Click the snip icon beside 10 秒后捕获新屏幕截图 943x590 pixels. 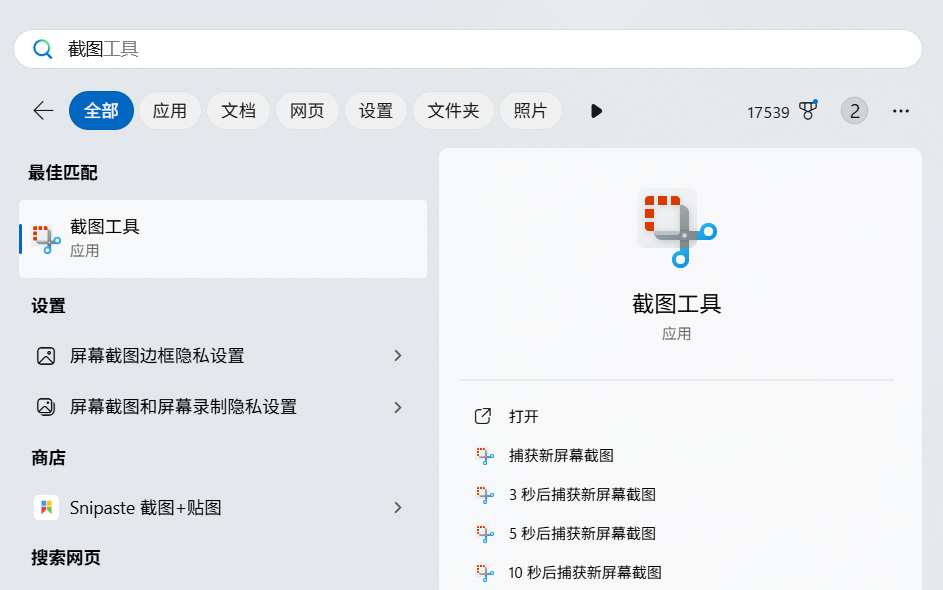pos(485,573)
